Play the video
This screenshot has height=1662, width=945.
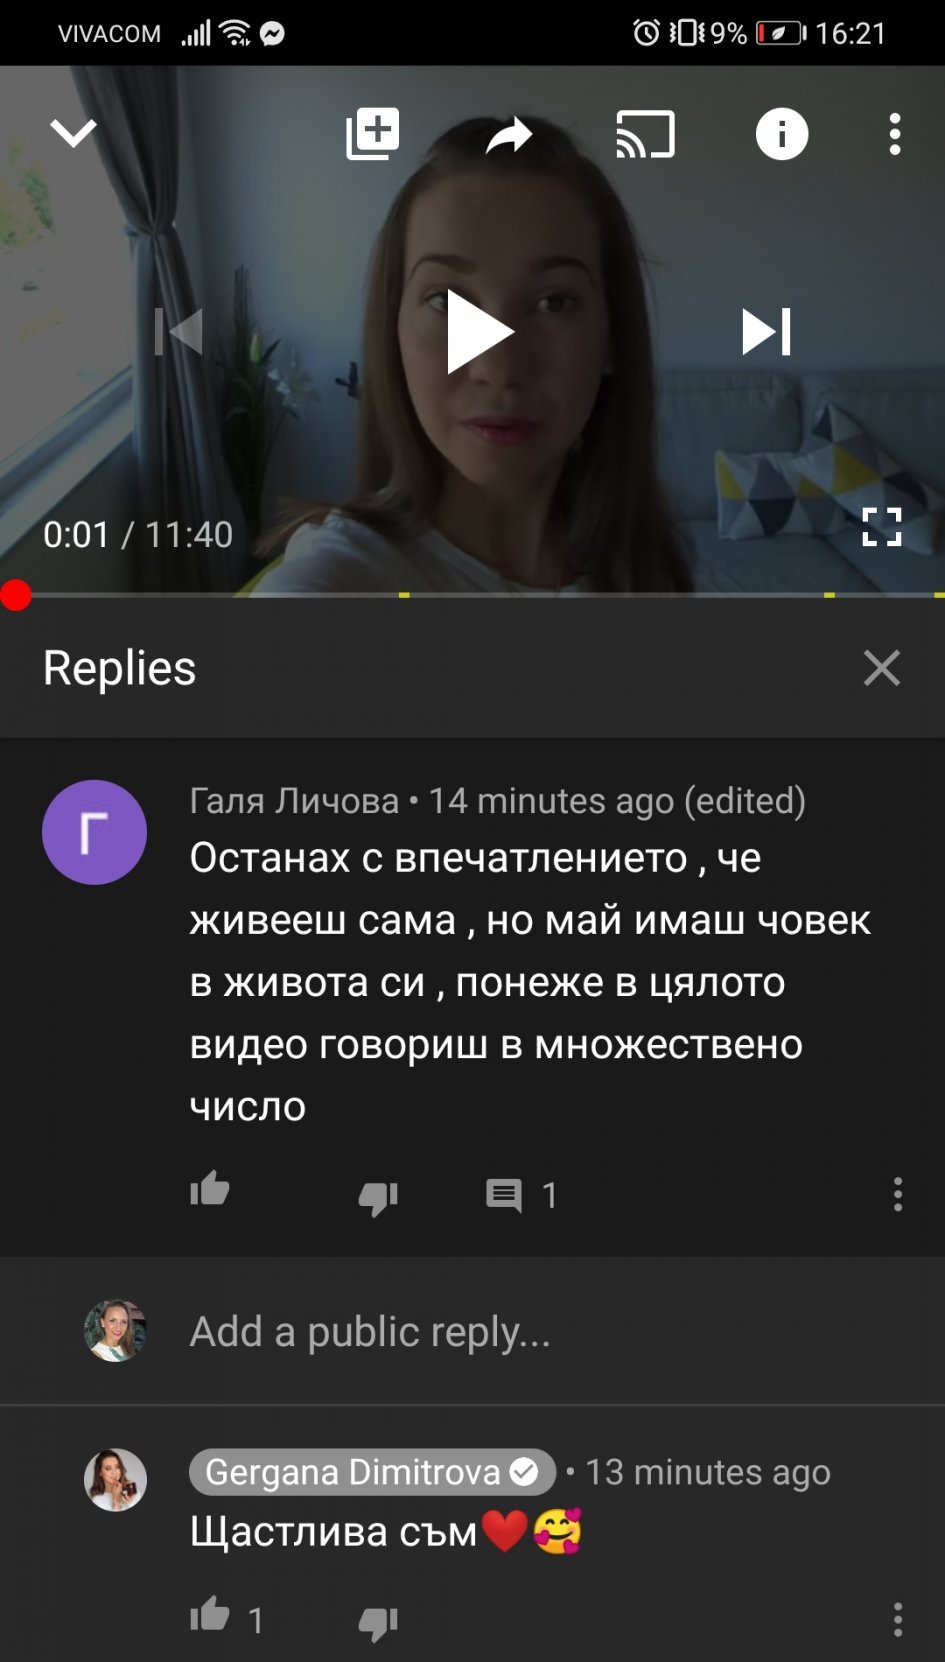tap(480, 331)
